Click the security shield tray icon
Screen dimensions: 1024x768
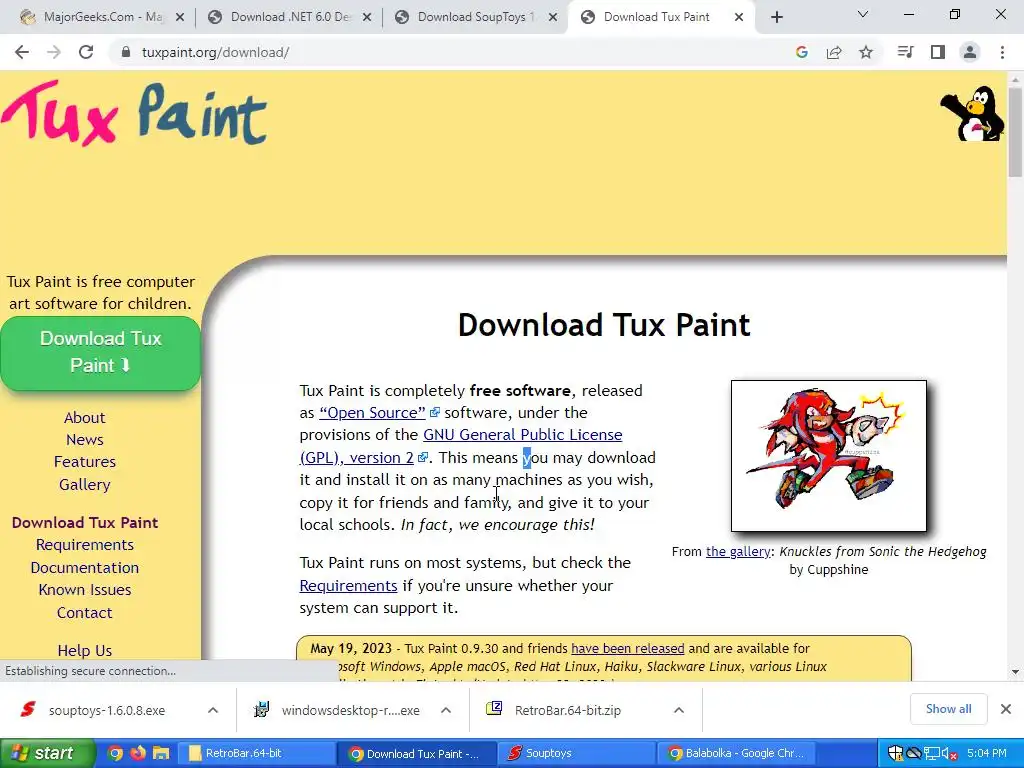(895, 754)
